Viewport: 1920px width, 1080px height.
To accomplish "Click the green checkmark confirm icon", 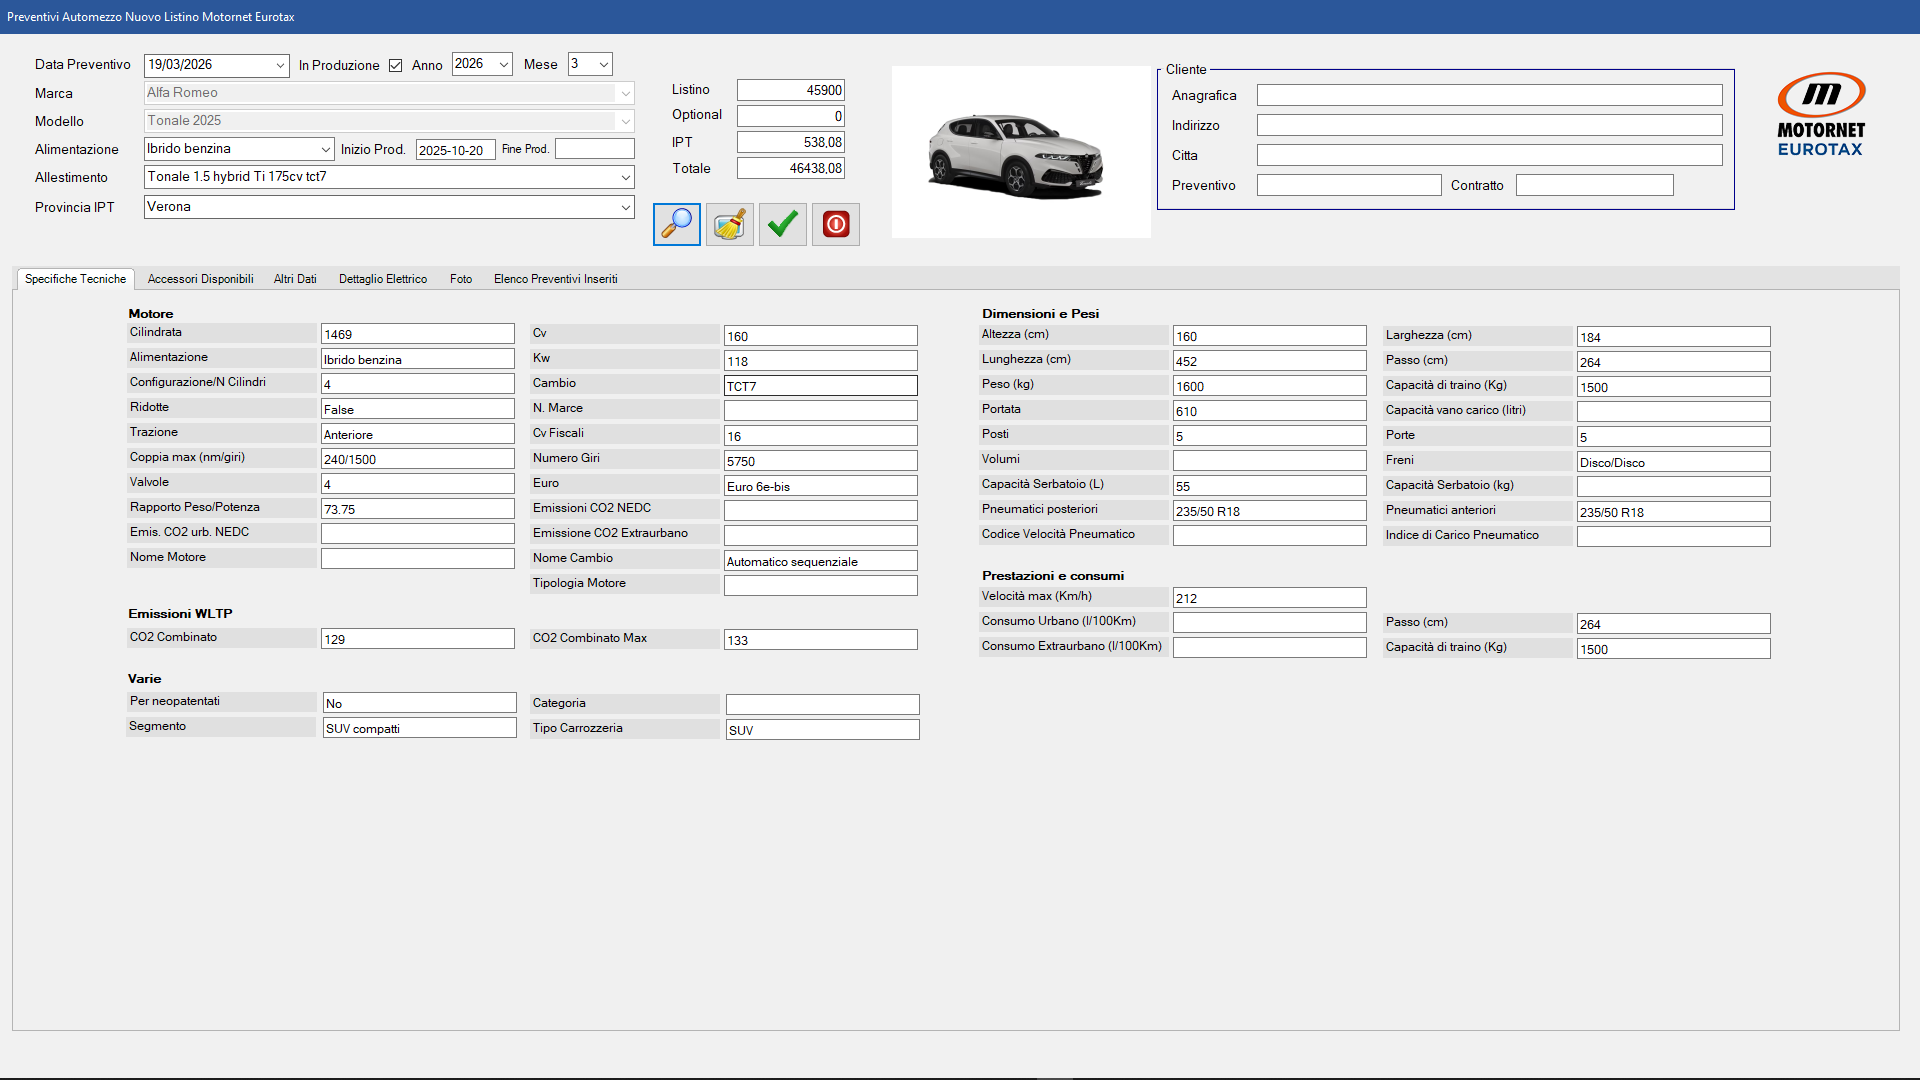I will click(783, 224).
